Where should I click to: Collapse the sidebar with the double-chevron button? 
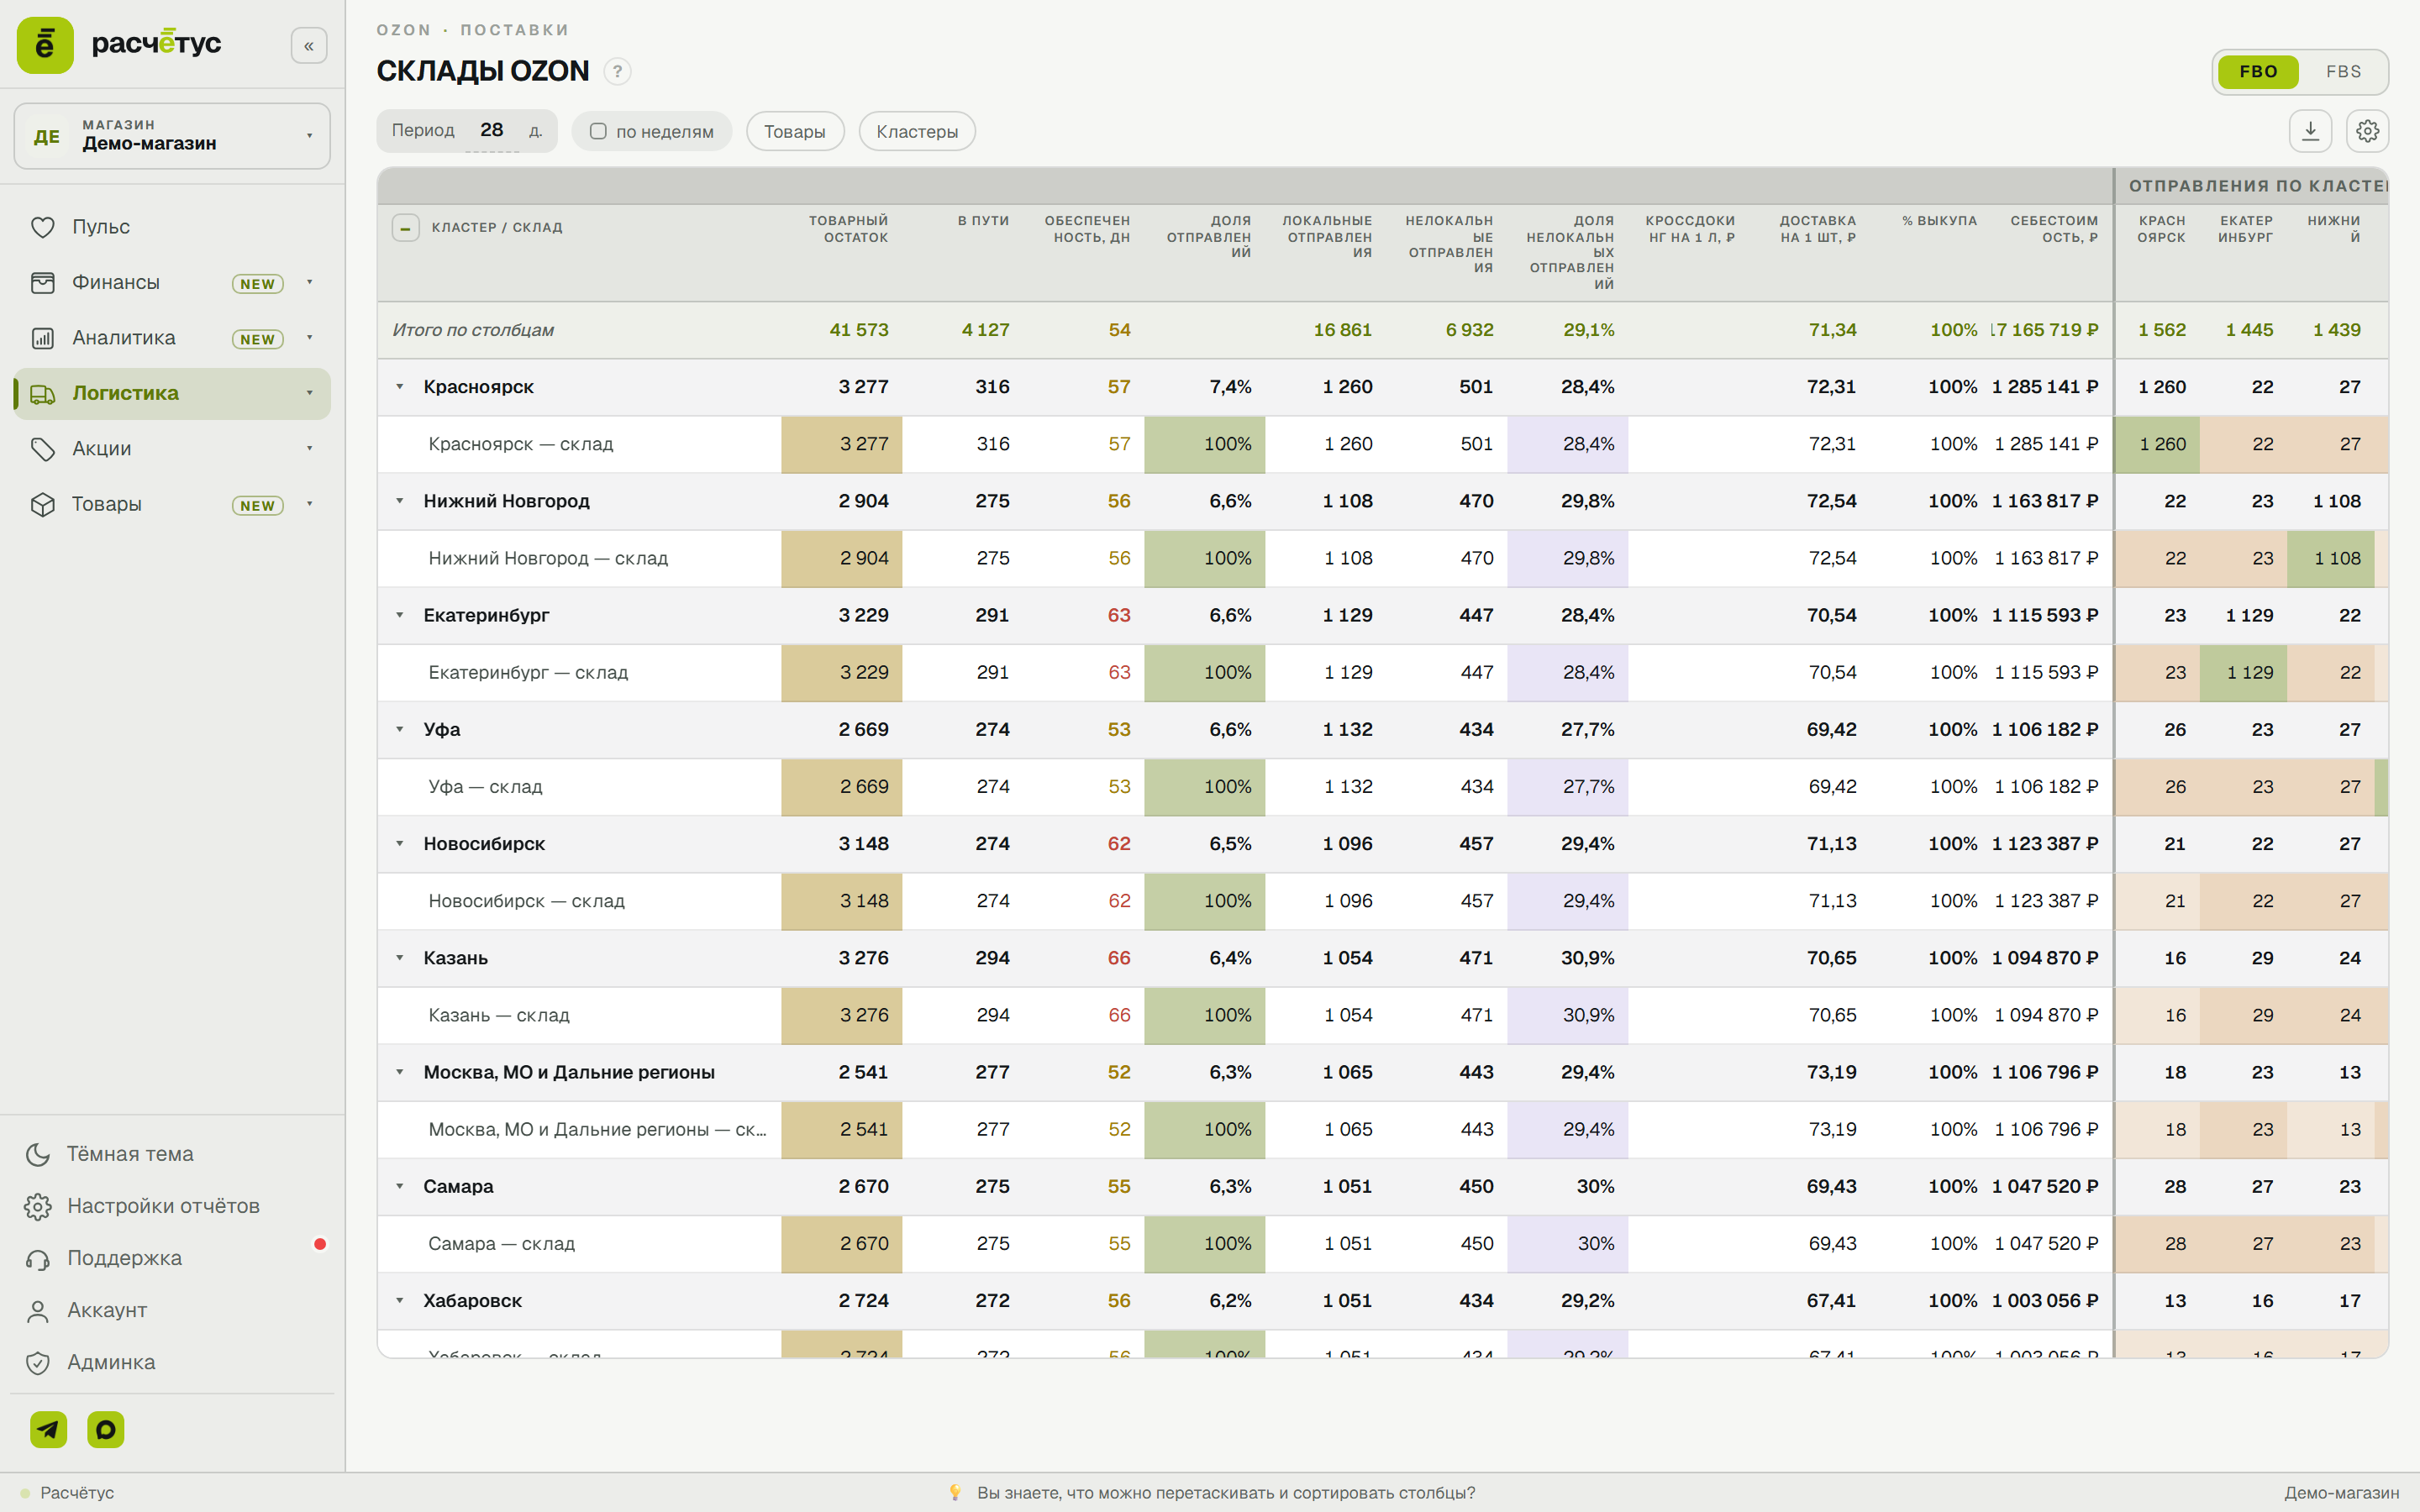tap(309, 46)
